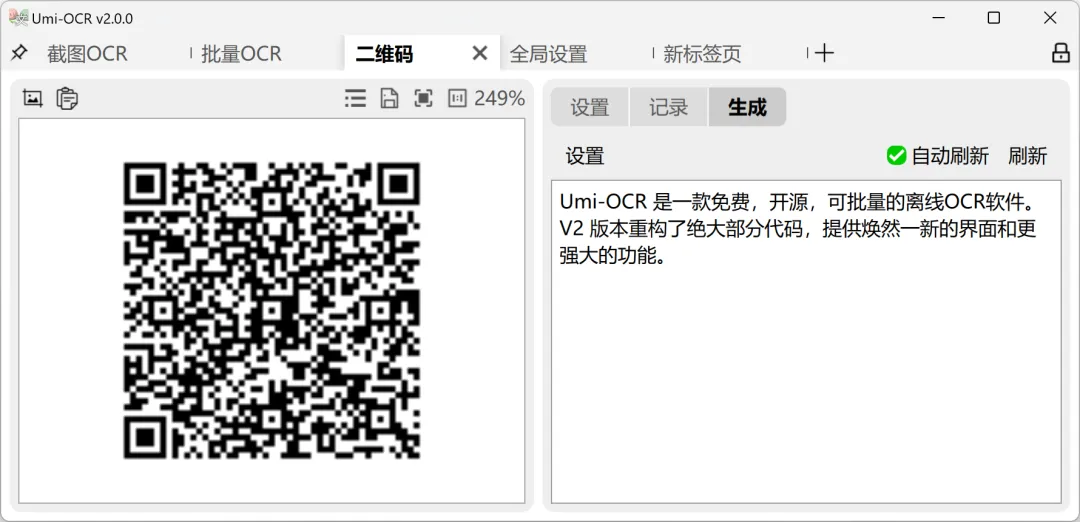
Task: Click the generated QR code image
Action: [271, 311]
